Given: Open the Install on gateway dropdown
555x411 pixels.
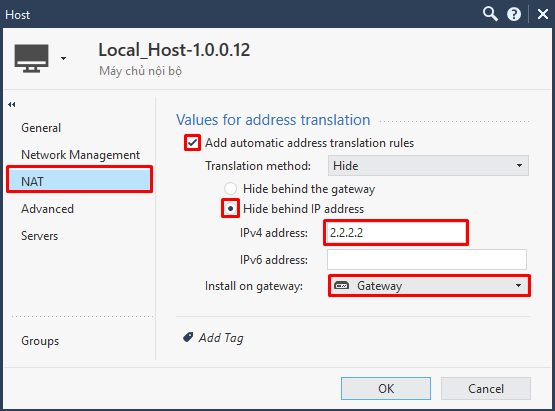Looking at the screenshot, I should (429, 286).
